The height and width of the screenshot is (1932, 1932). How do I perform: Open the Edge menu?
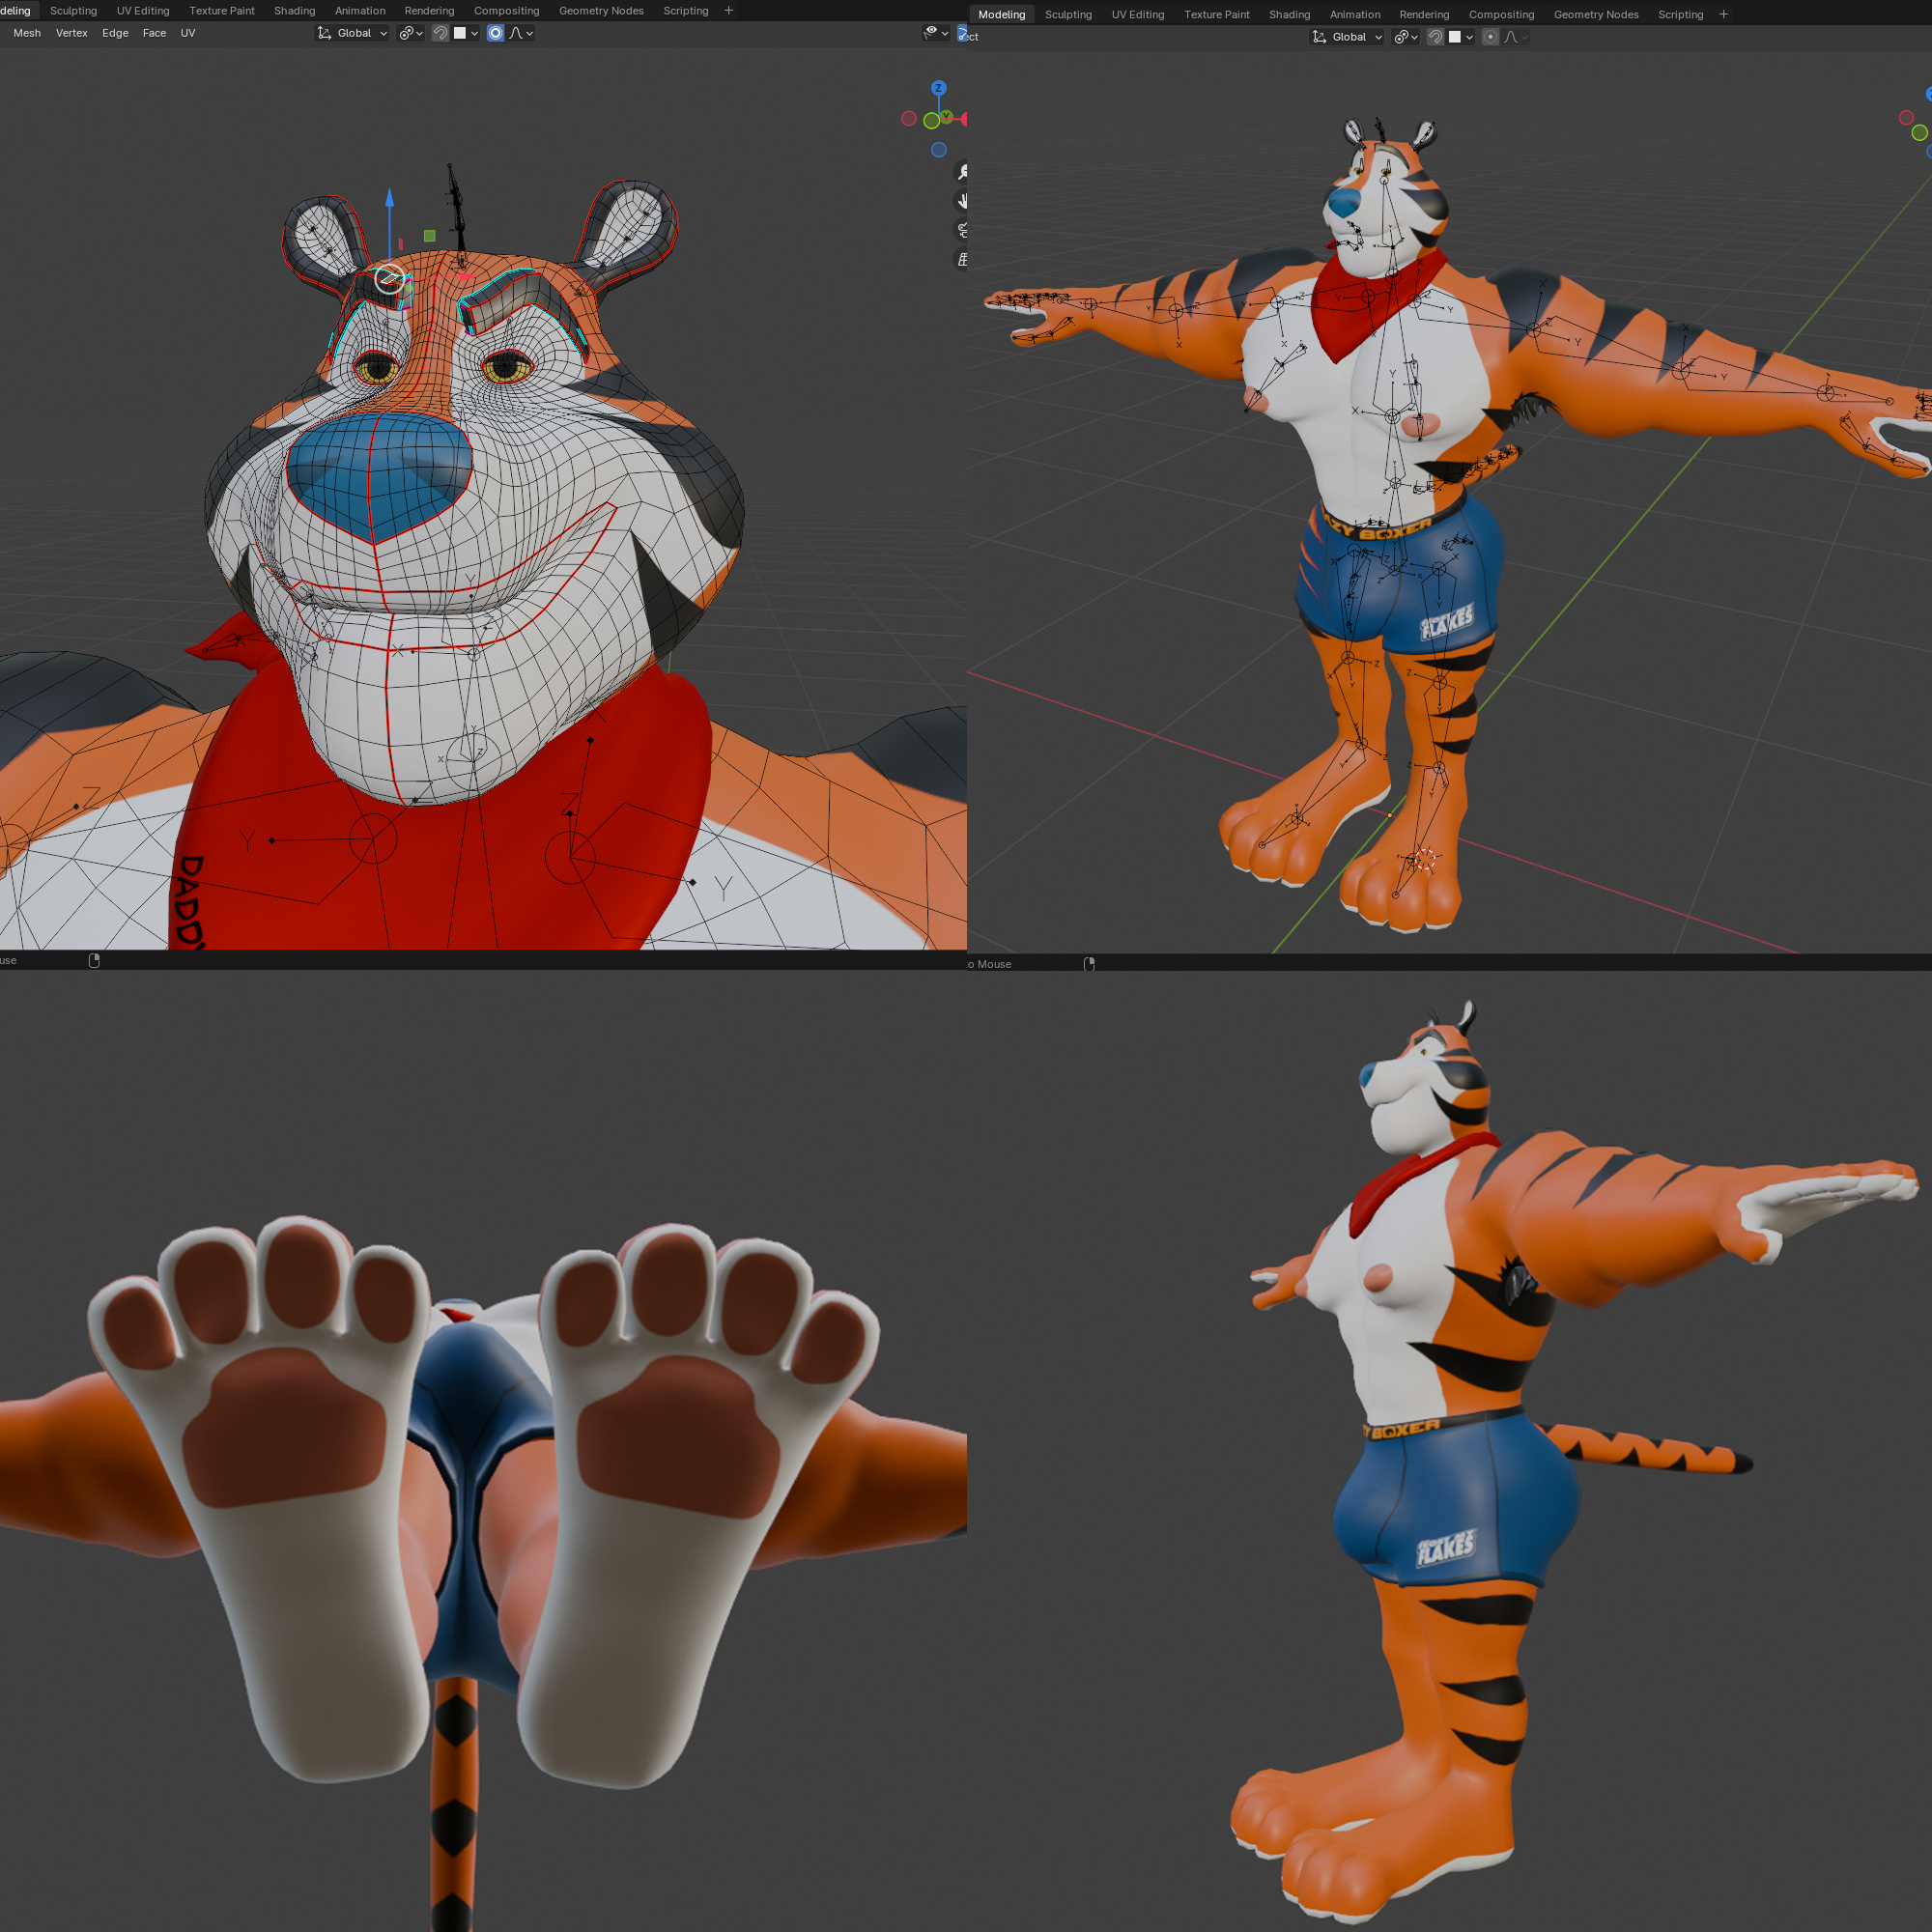[115, 33]
